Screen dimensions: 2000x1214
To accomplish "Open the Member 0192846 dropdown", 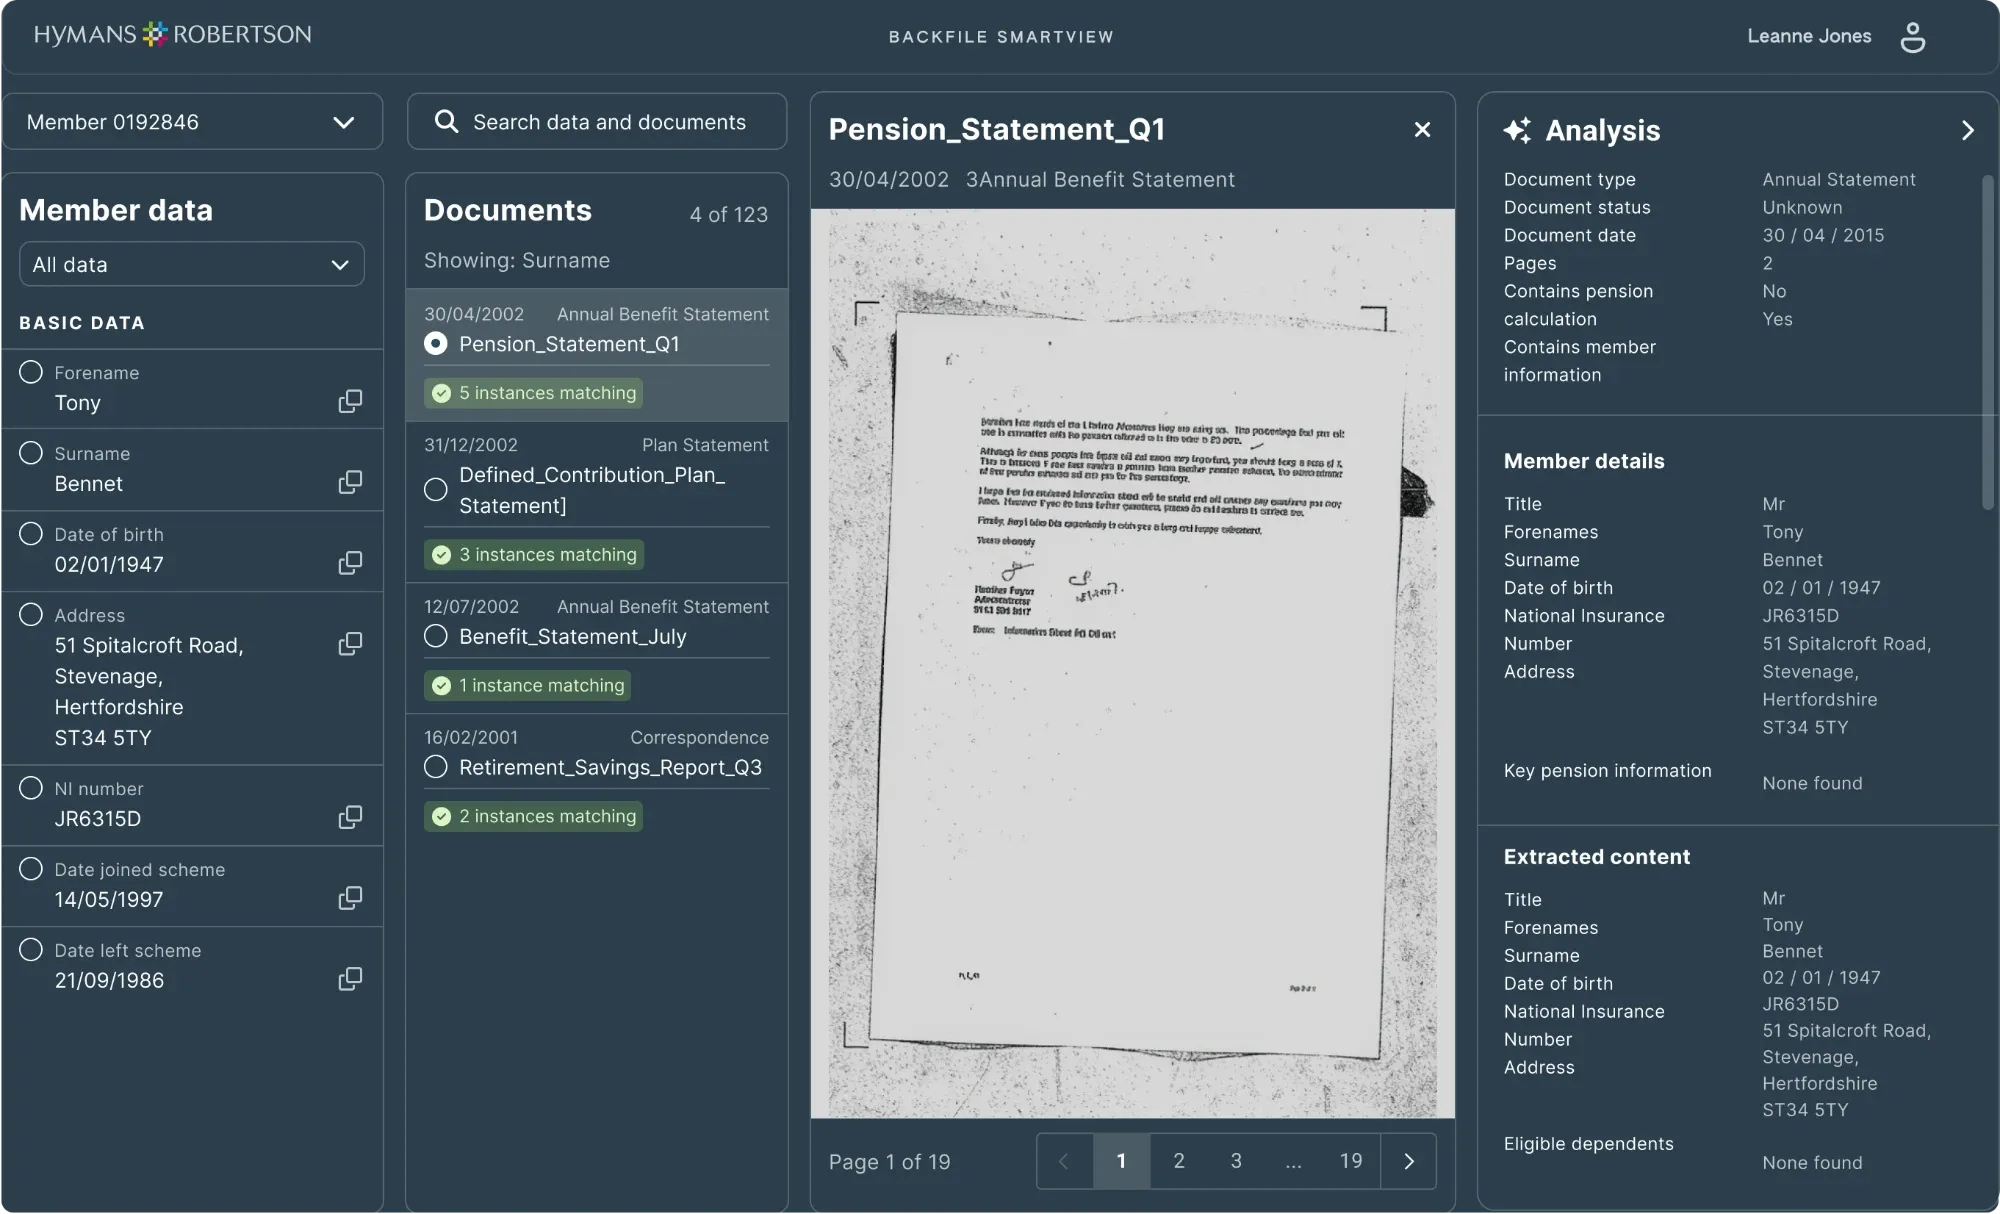I will [193, 122].
